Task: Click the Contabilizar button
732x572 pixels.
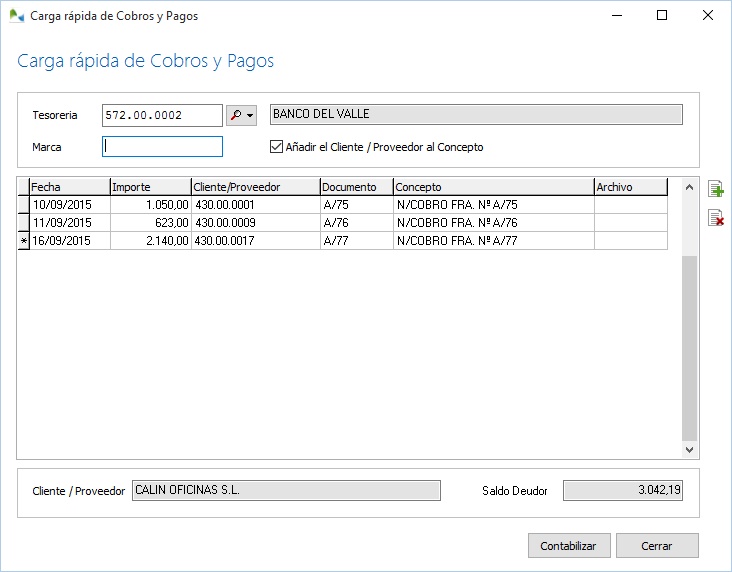Action: 568,546
